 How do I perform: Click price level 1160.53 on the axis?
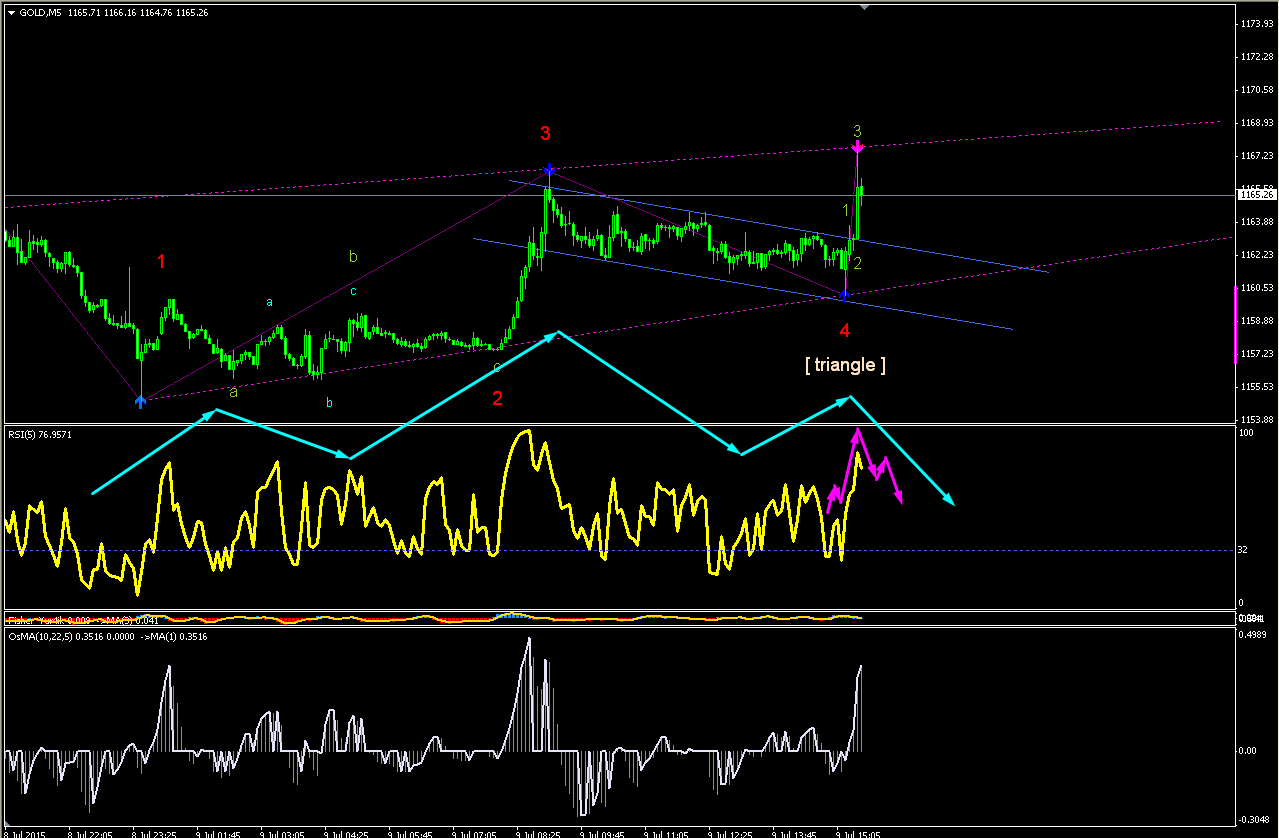[x=1256, y=288]
